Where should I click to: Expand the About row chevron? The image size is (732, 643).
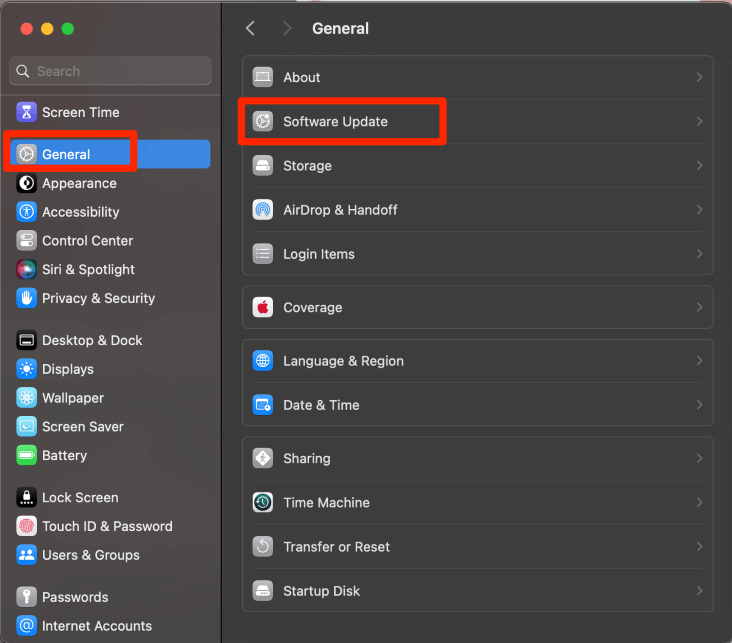pos(699,78)
